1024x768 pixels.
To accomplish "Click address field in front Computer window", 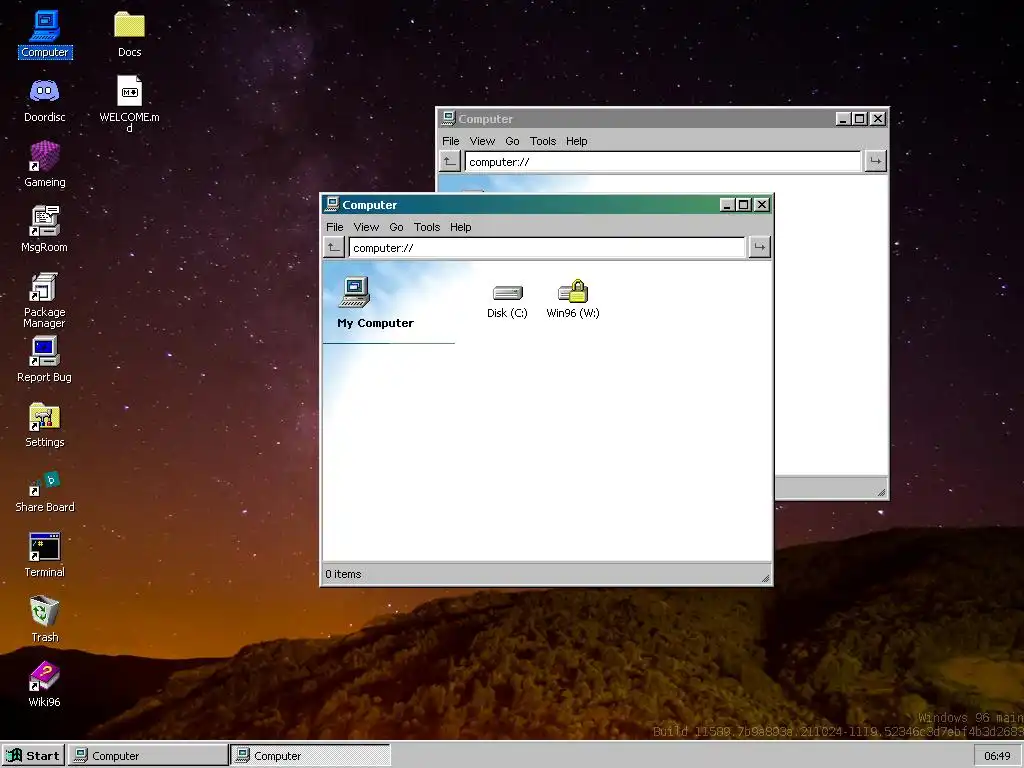I will pyautogui.click(x=547, y=248).
